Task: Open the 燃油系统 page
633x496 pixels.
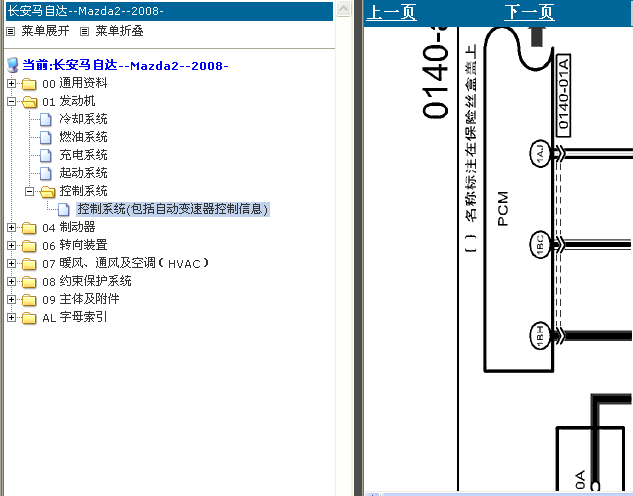Action: [83, 137]
